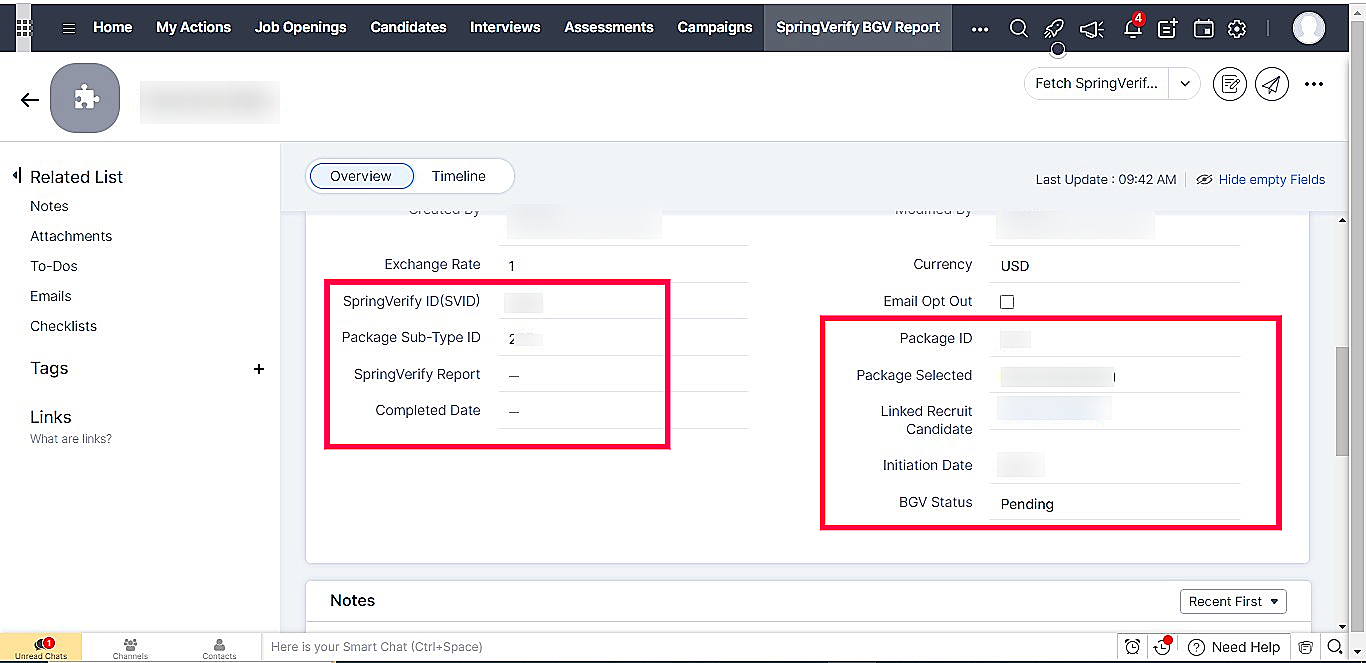Open the user profile avatar
Image resolution: width=1366 pixels, height=663 pixels.
pos(1309,28)
